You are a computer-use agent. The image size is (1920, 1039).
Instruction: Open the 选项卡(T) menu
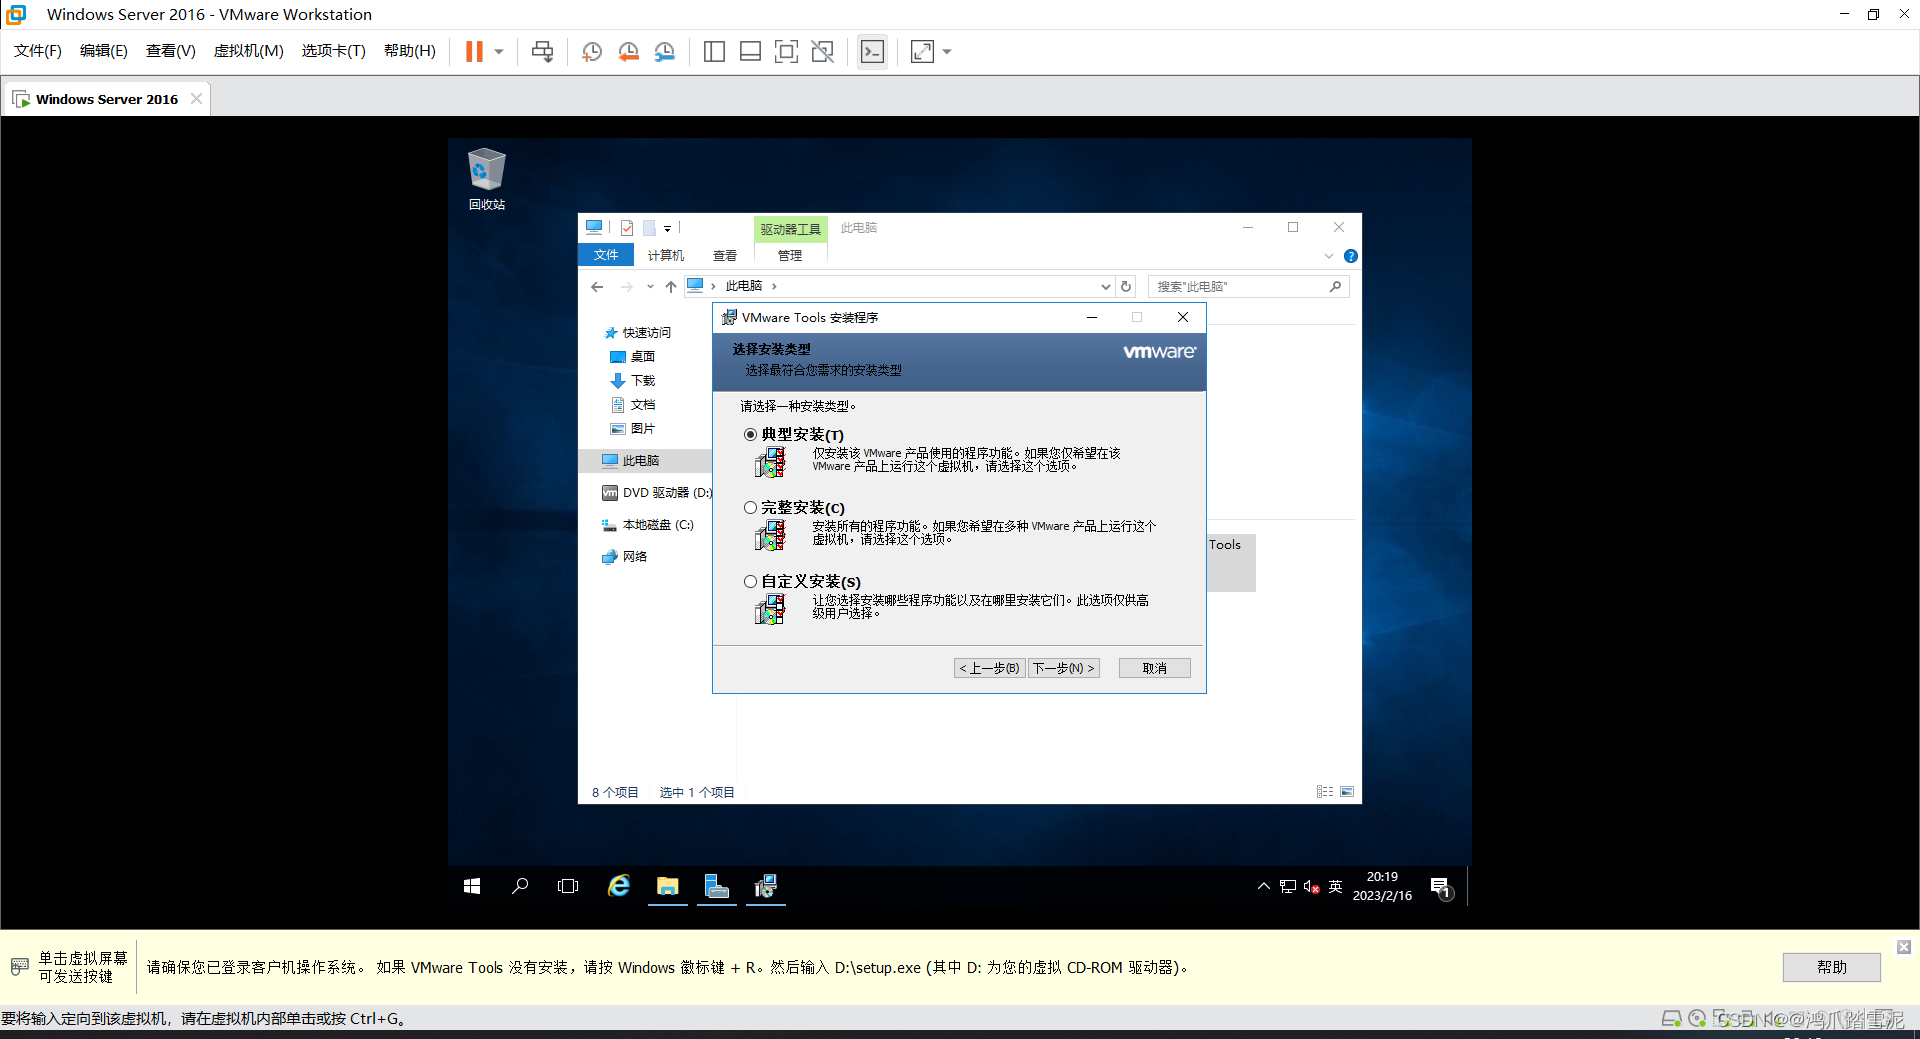334,51
